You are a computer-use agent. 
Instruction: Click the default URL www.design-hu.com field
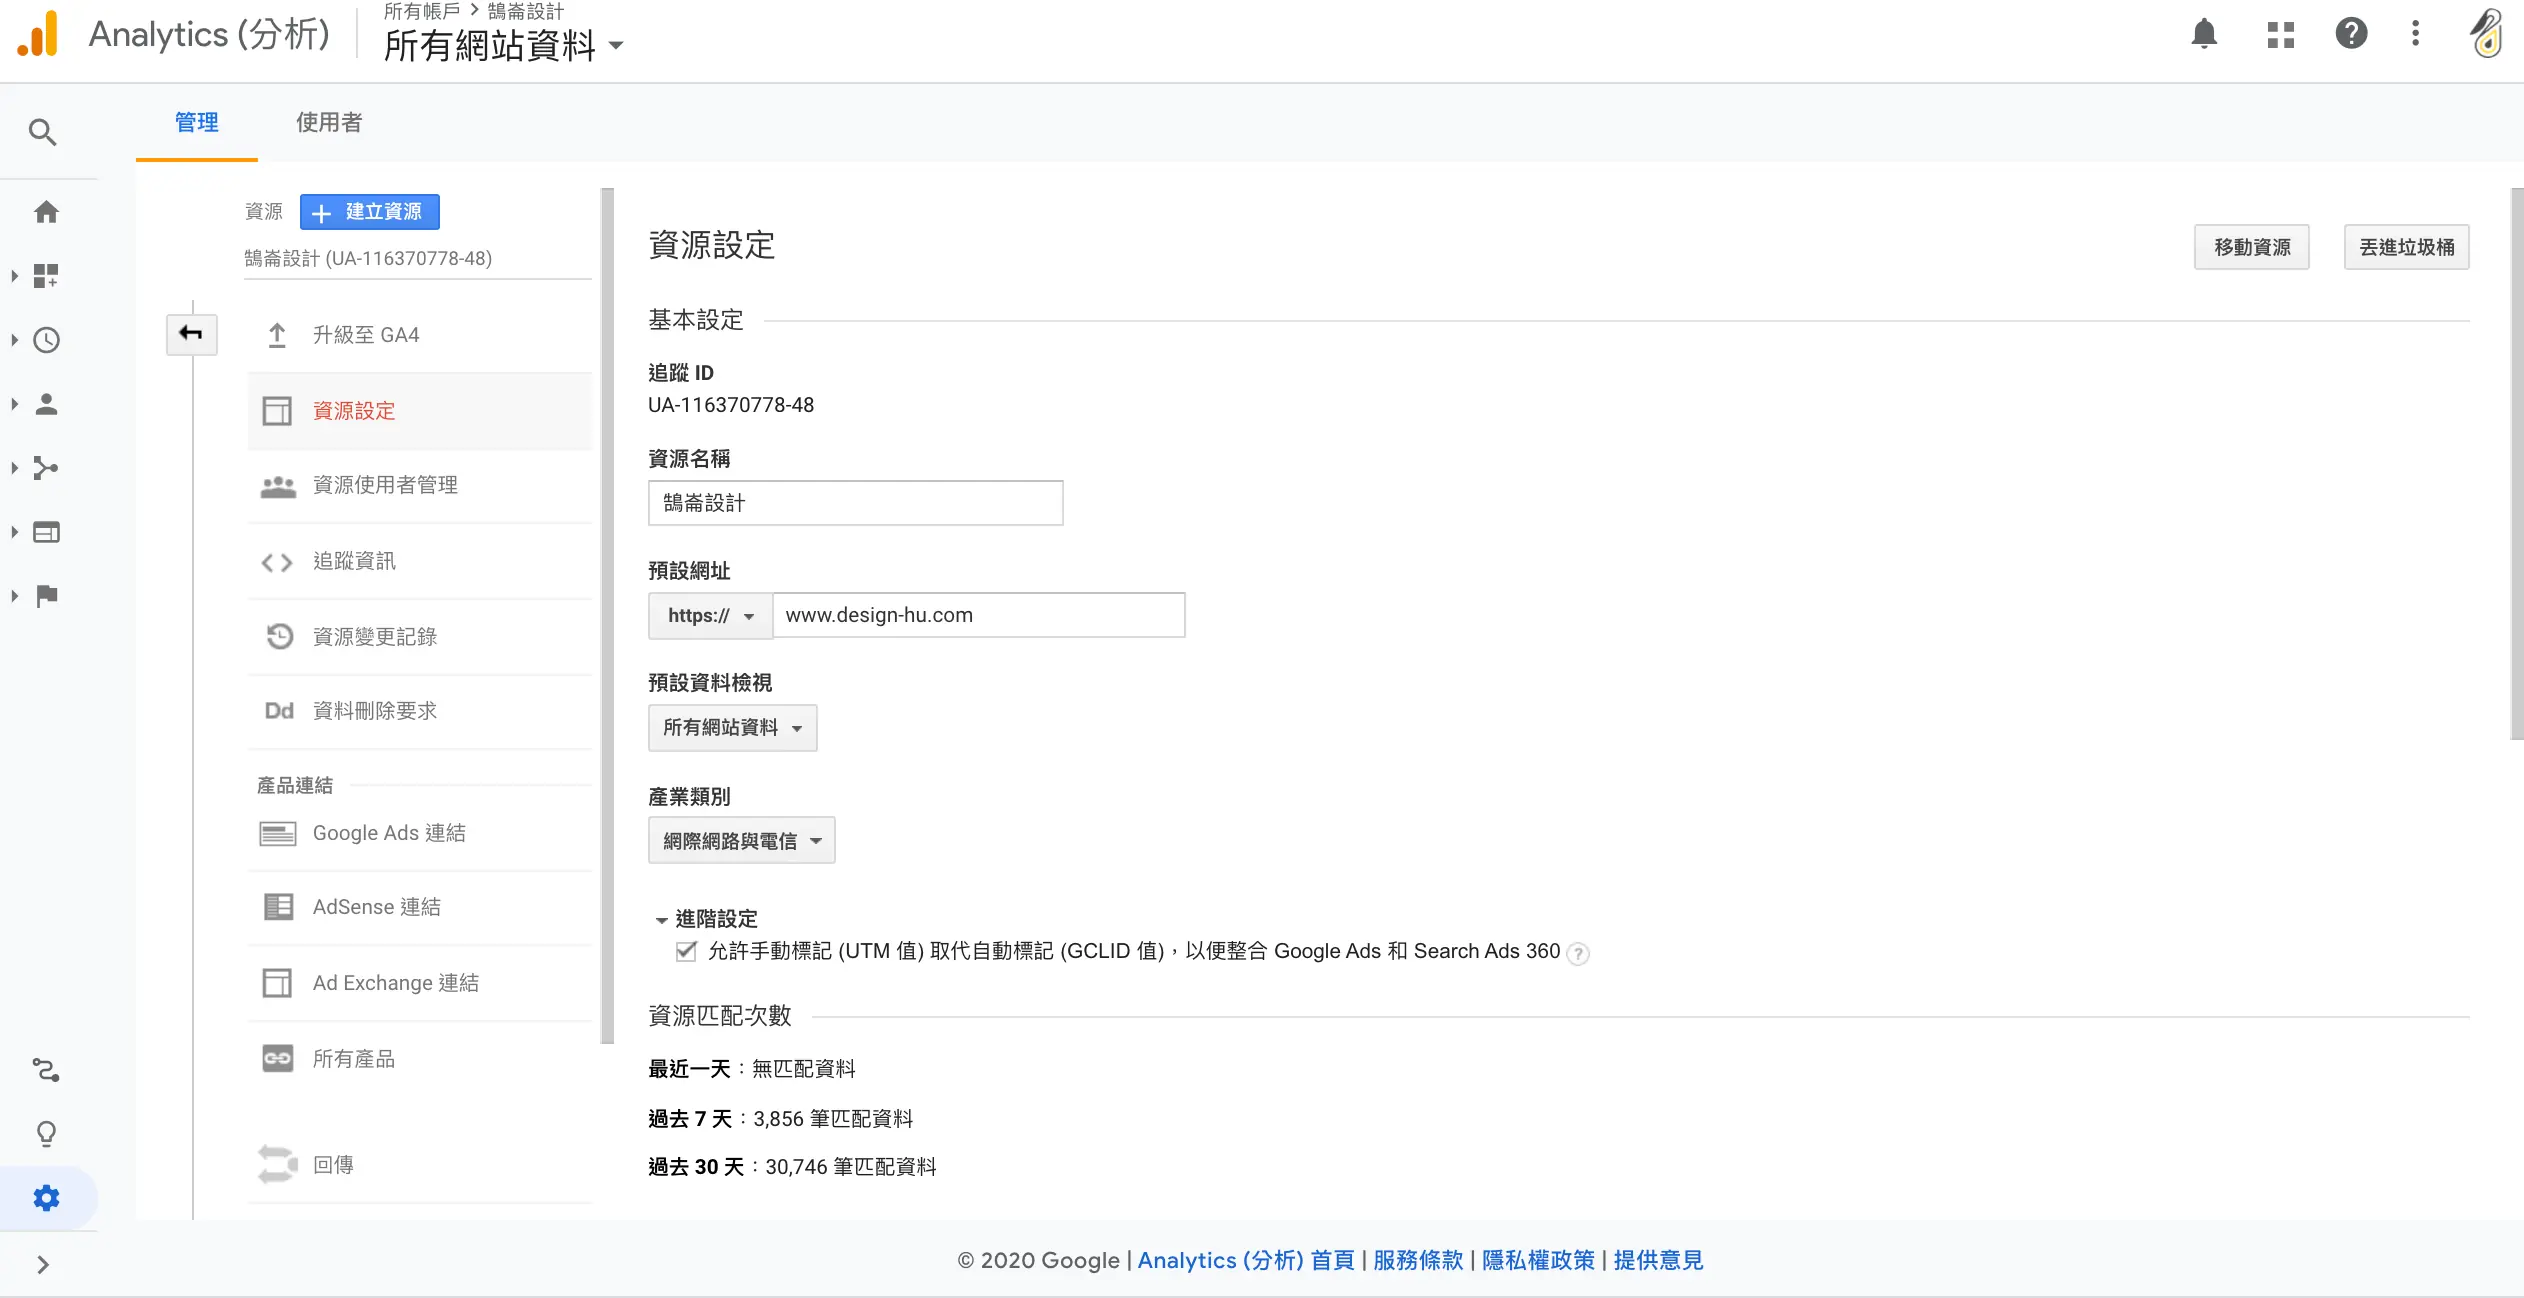[979, 615]
